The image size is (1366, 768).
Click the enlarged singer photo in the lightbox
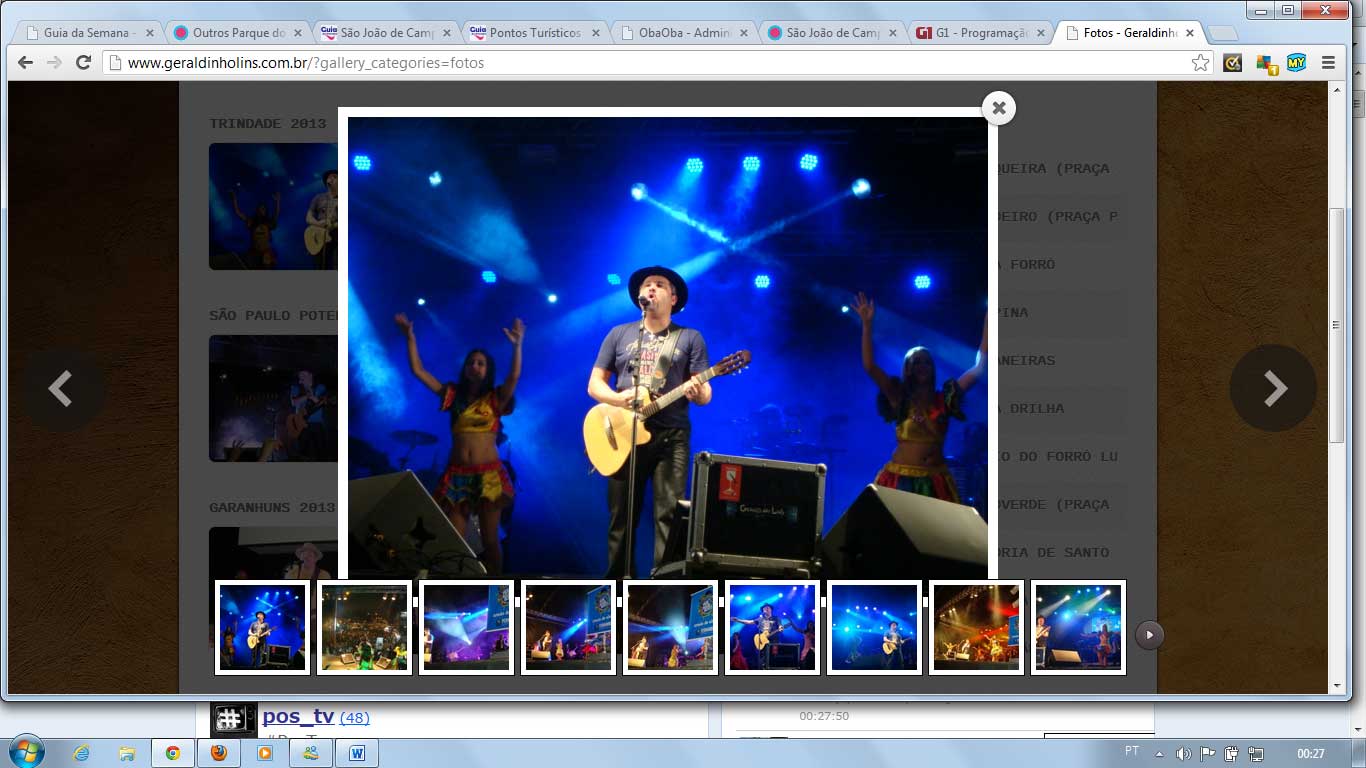667,347
